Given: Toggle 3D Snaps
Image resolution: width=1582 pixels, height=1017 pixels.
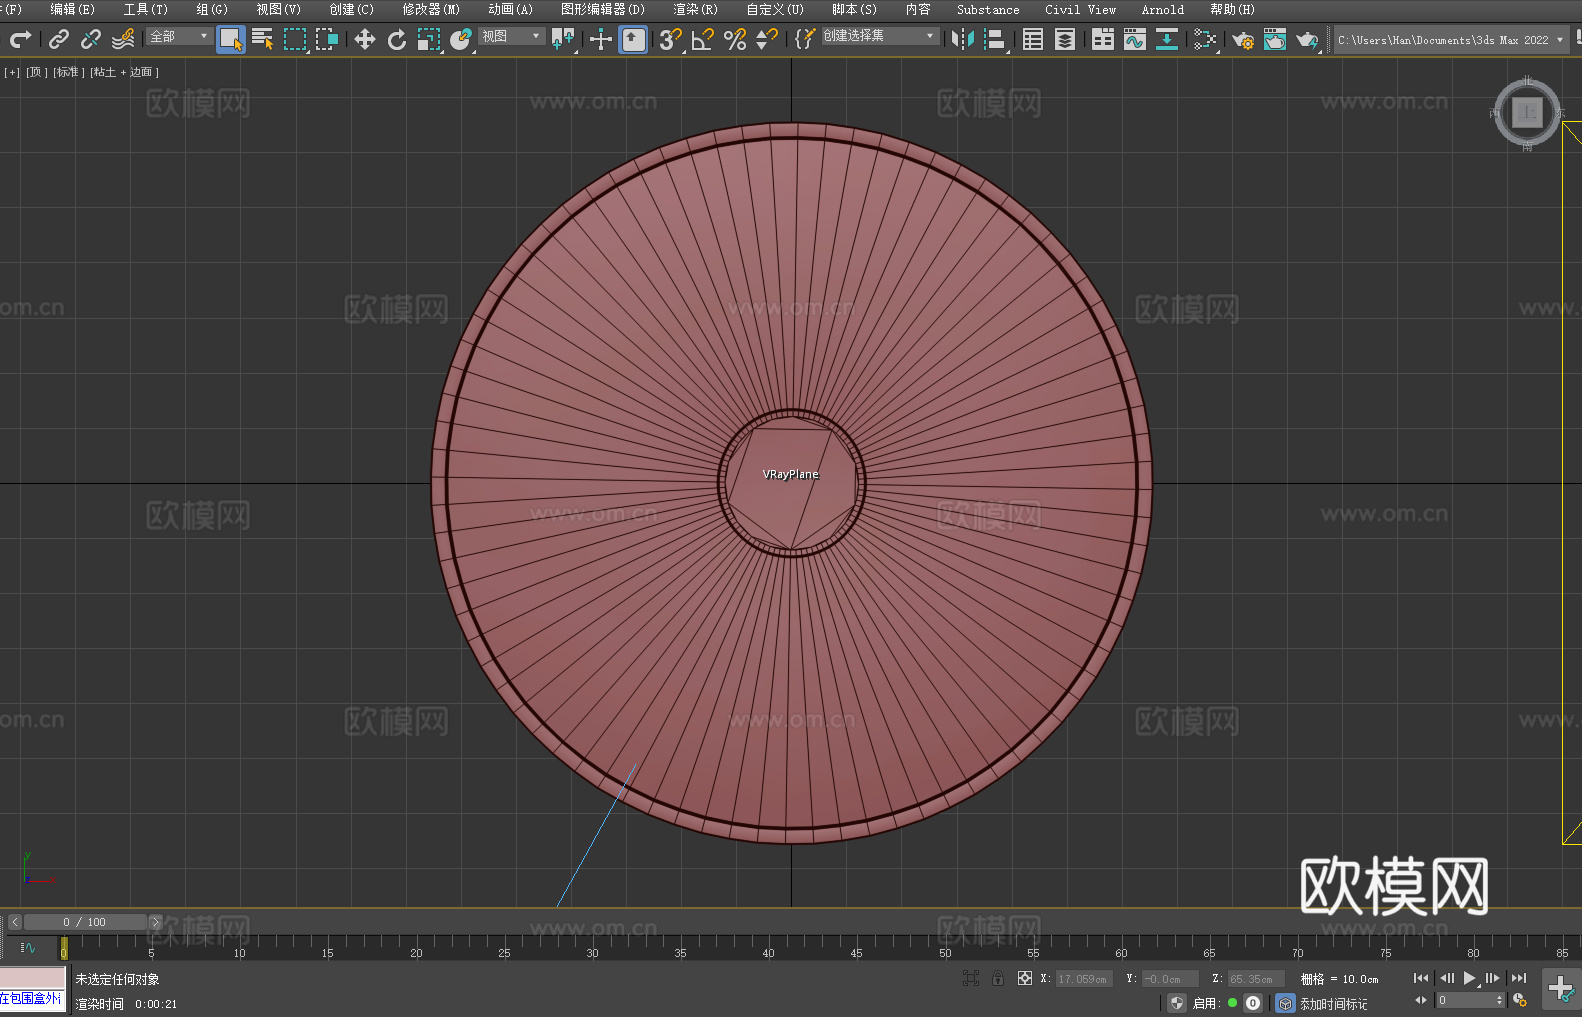Looking at the screenshot, I should click(671, 39).
